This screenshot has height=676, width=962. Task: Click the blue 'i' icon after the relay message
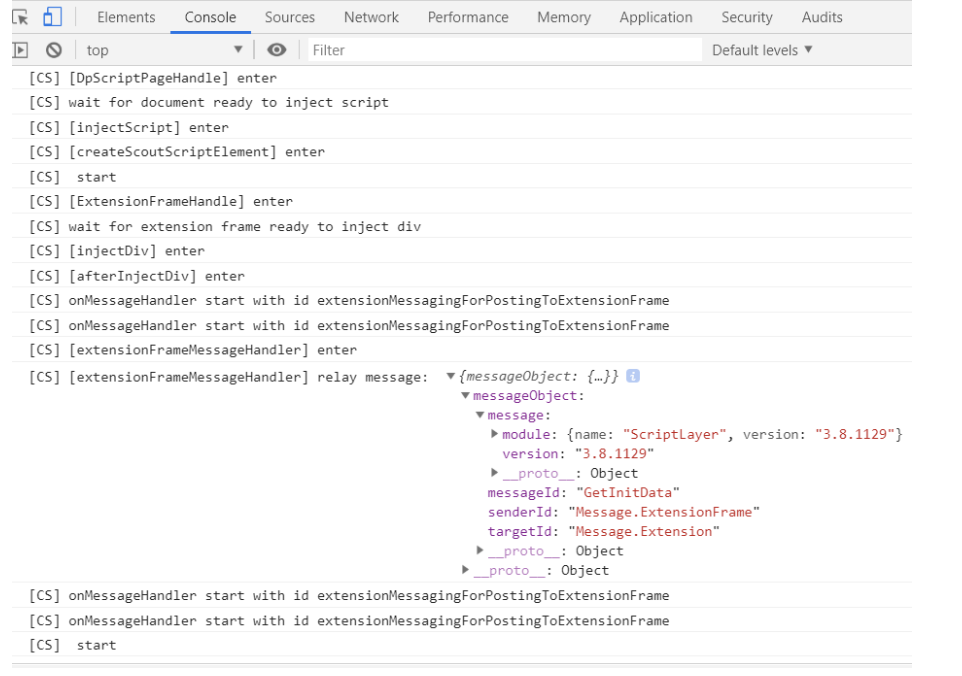coord(631,376)
